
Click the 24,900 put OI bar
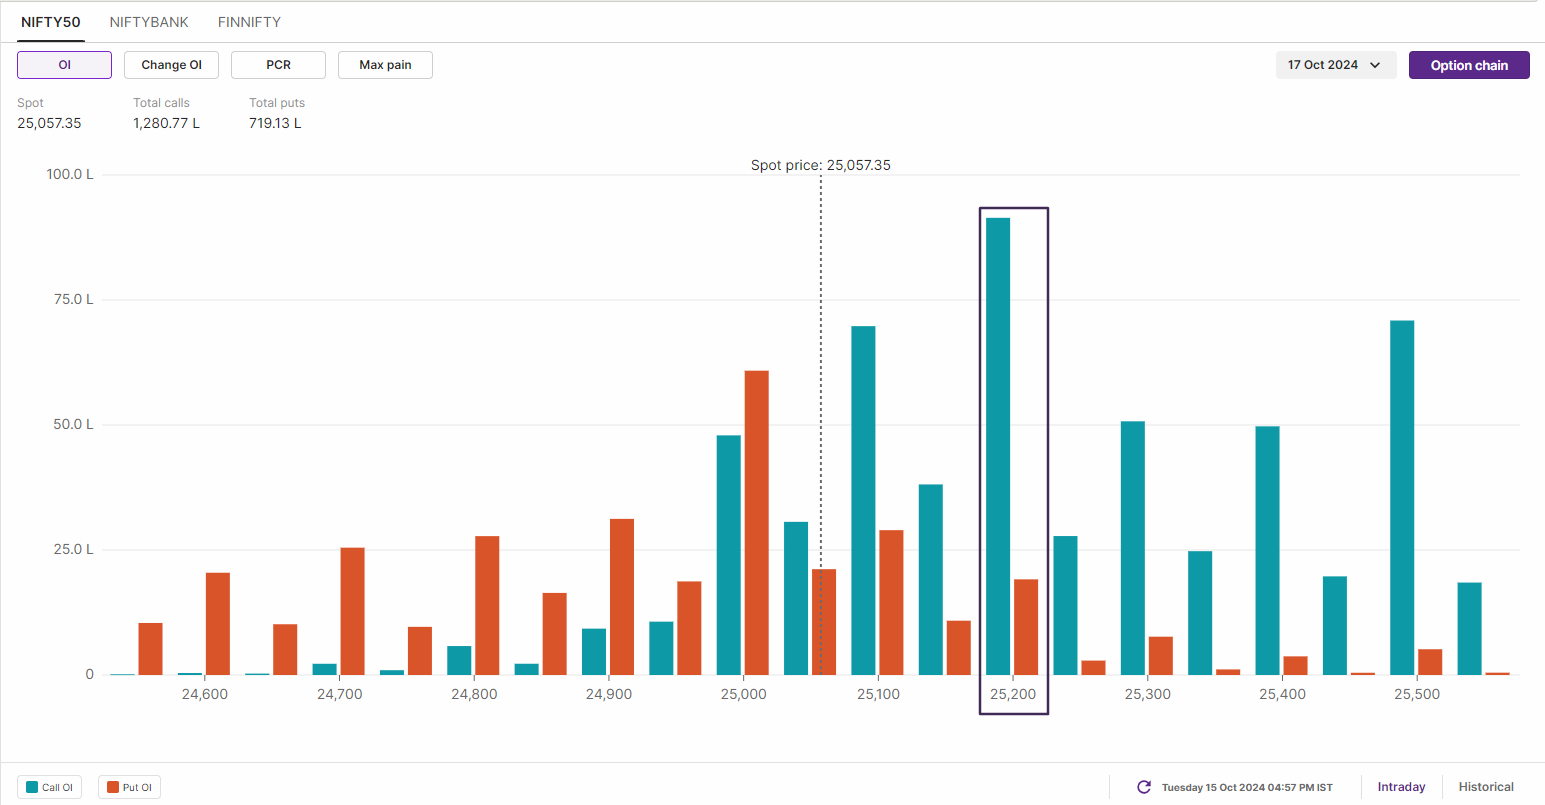point(622,597)
